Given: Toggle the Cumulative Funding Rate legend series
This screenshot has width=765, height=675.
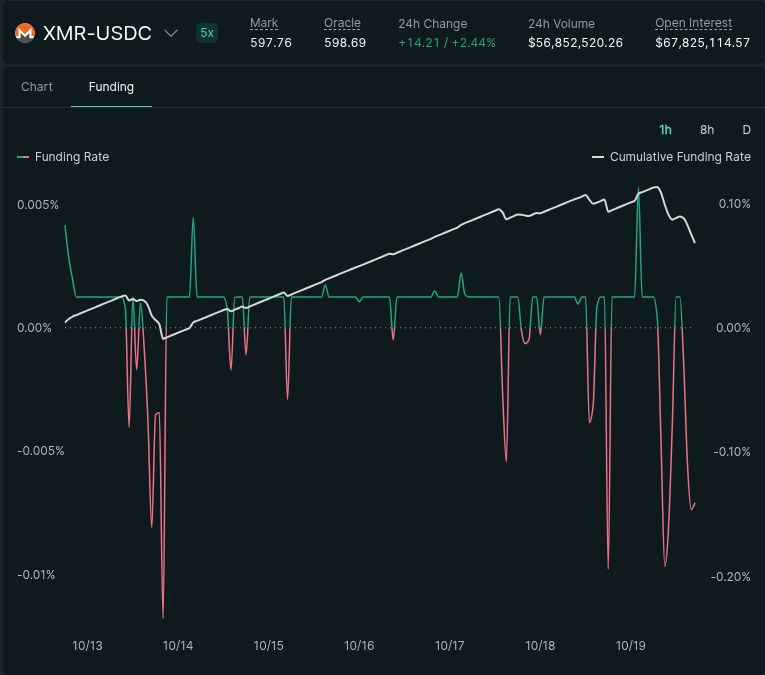Looking at the screenshot, I should coord(671,157).
